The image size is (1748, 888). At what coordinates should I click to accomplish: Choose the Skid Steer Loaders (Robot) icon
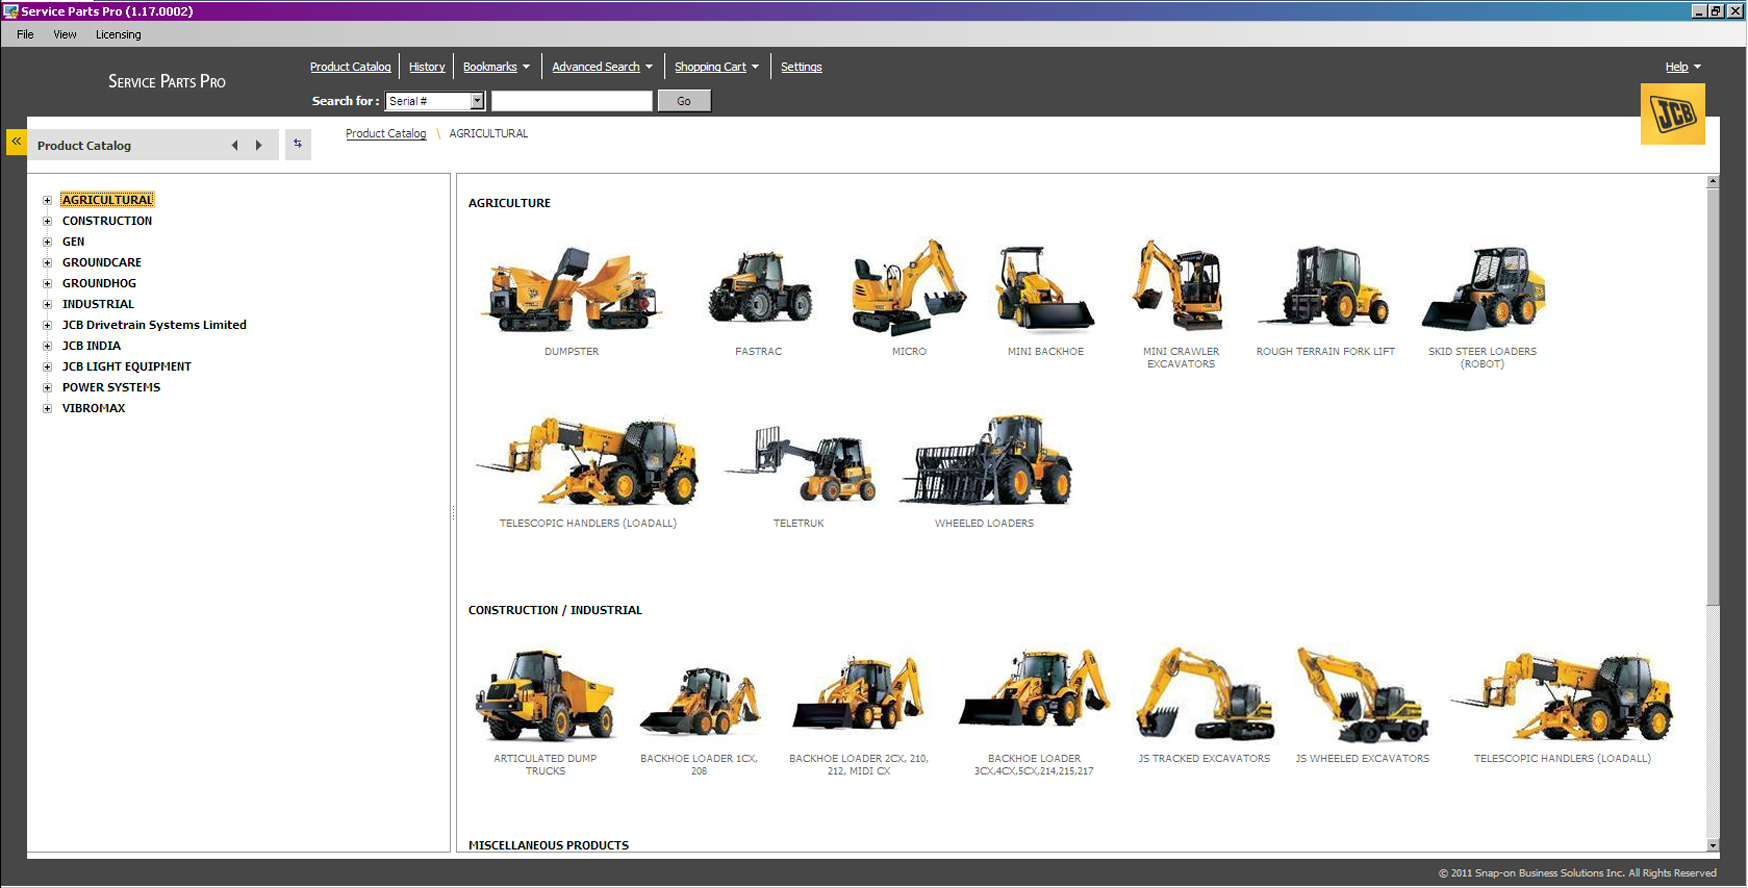1482,290
